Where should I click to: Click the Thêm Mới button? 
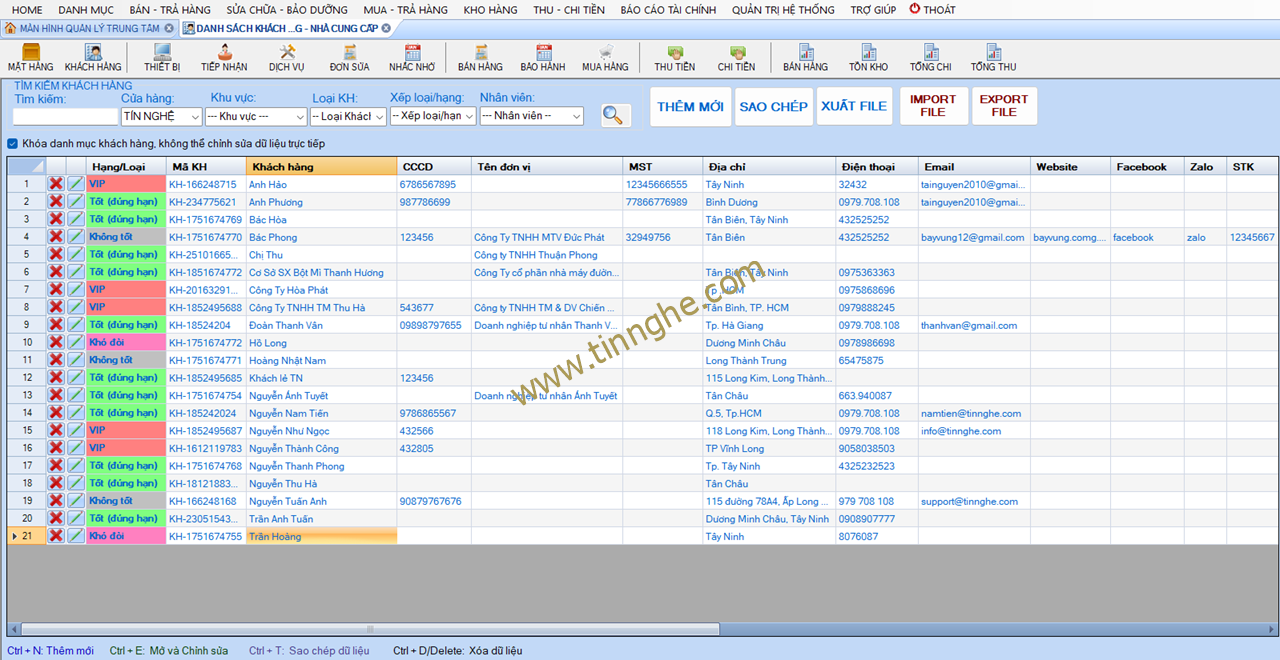tap(690, 107)
